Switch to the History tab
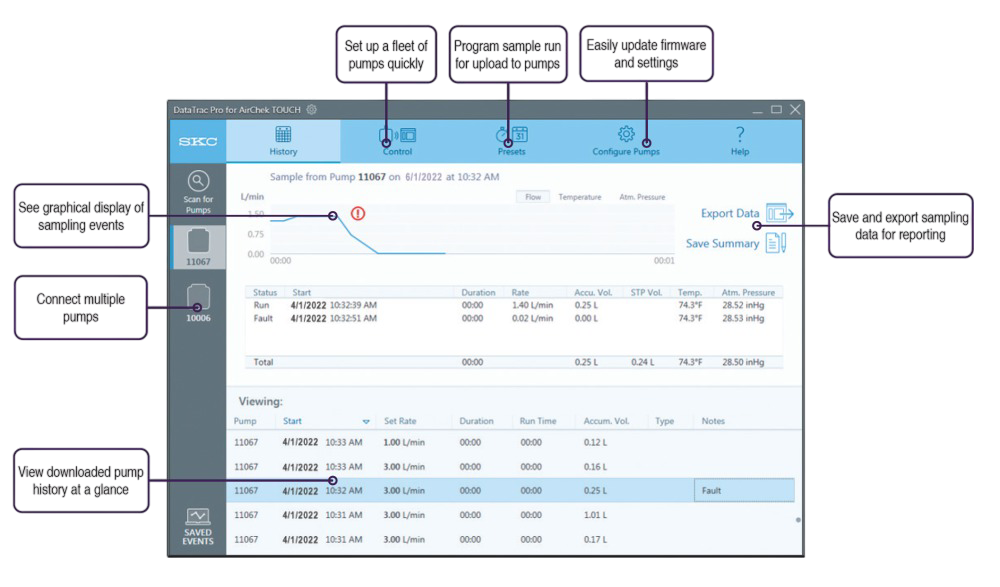Viewport: 1000px width, 587px height. (283, 141)
